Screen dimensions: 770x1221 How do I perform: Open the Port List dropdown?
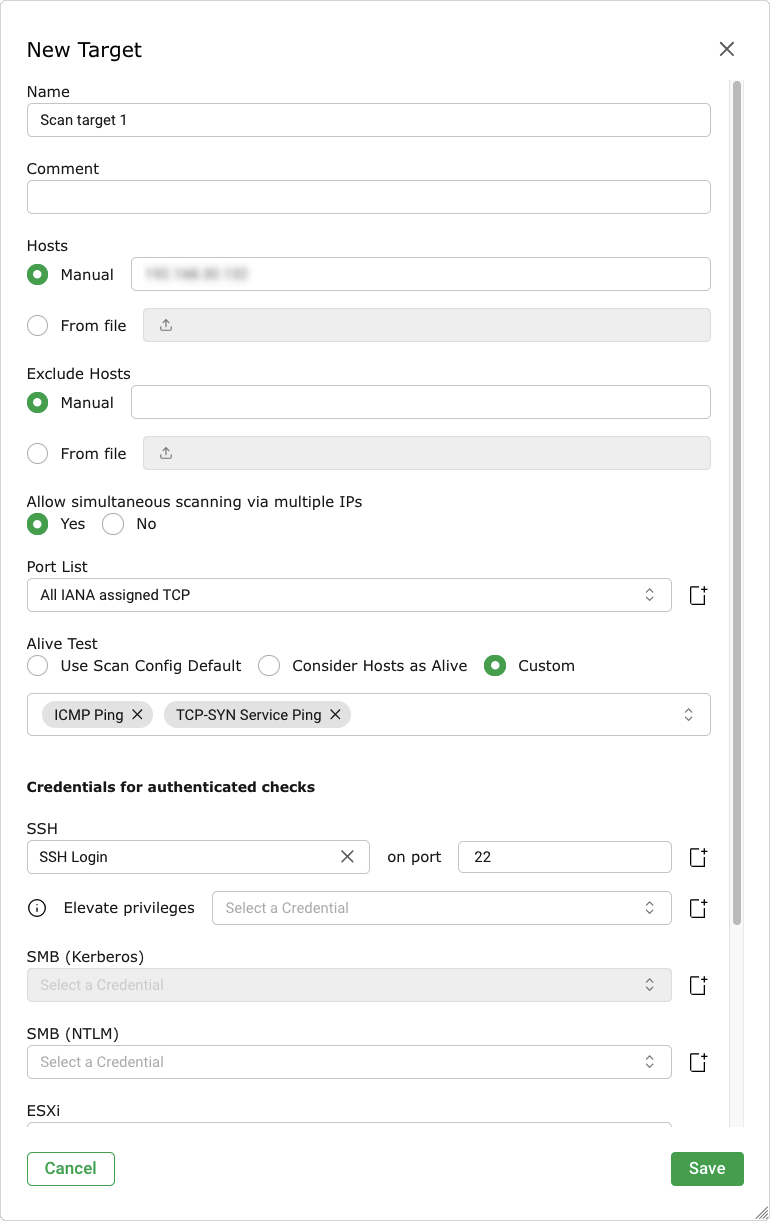click(x=348, y=595)
